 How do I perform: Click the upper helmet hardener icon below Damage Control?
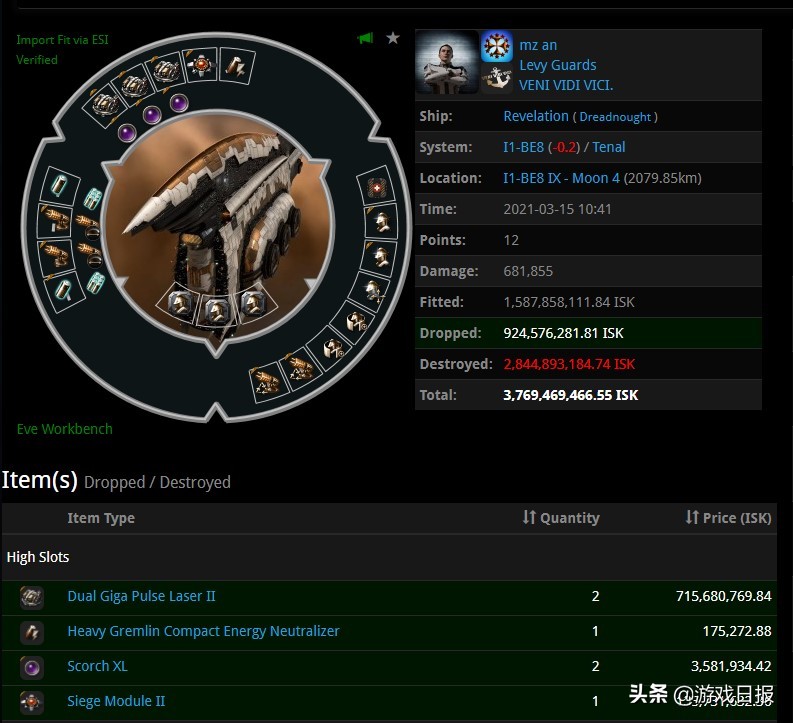tap(382, 222)
